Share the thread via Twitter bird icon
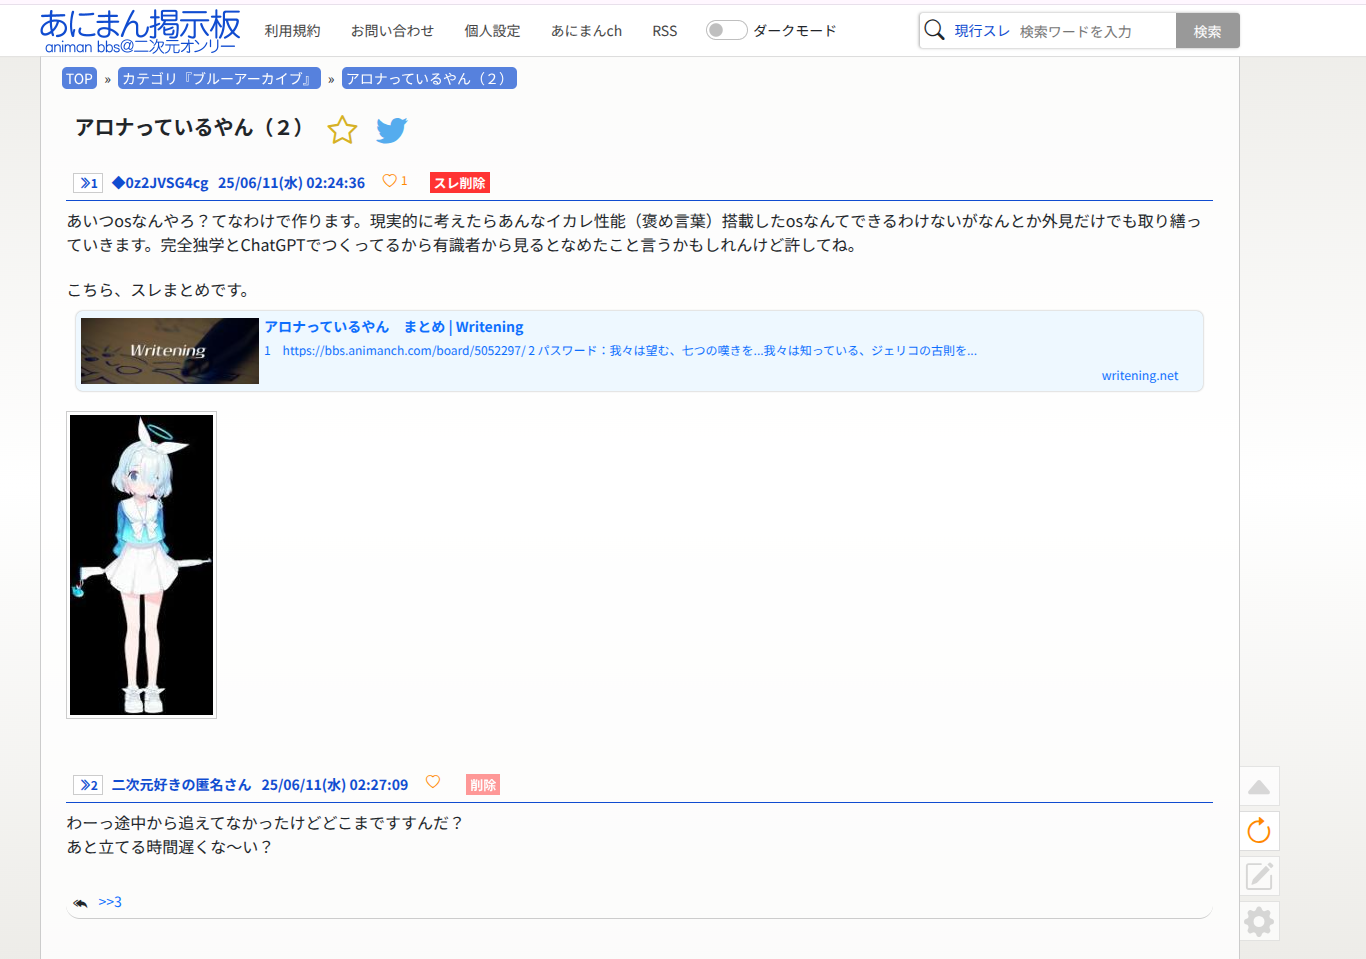 pyautogui.click(x=391, y=130)
